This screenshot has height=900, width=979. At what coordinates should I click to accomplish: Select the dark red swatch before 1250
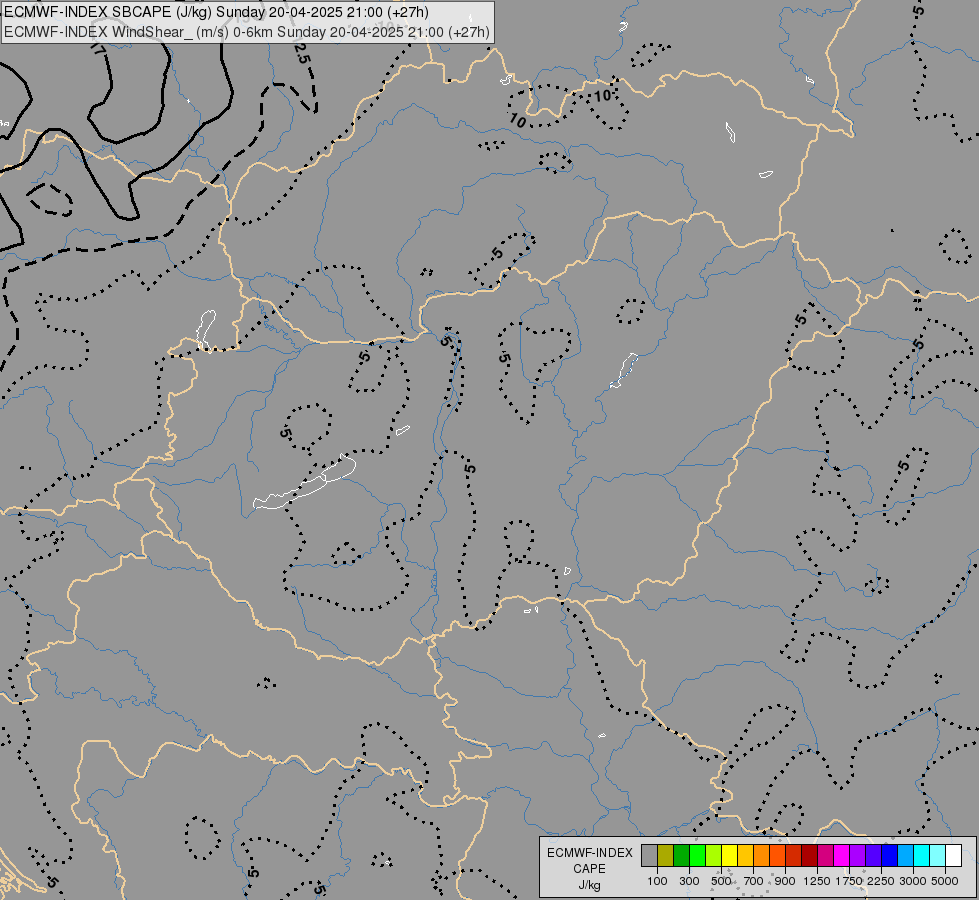[x=810, y=855]
